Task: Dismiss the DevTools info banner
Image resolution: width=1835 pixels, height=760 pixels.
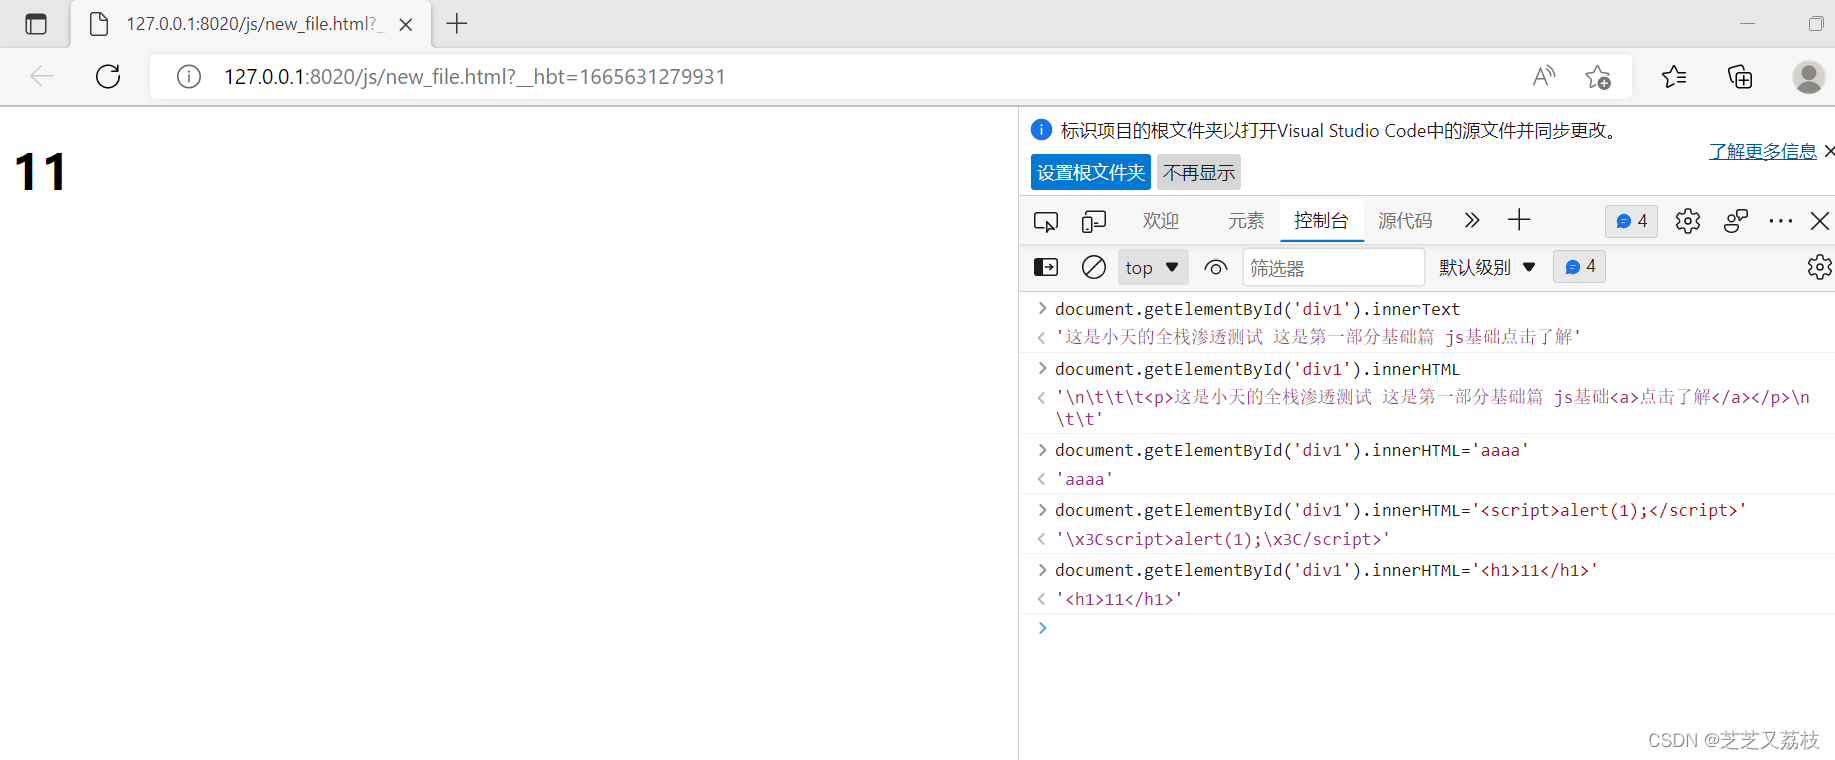Action: point(1829,151)
